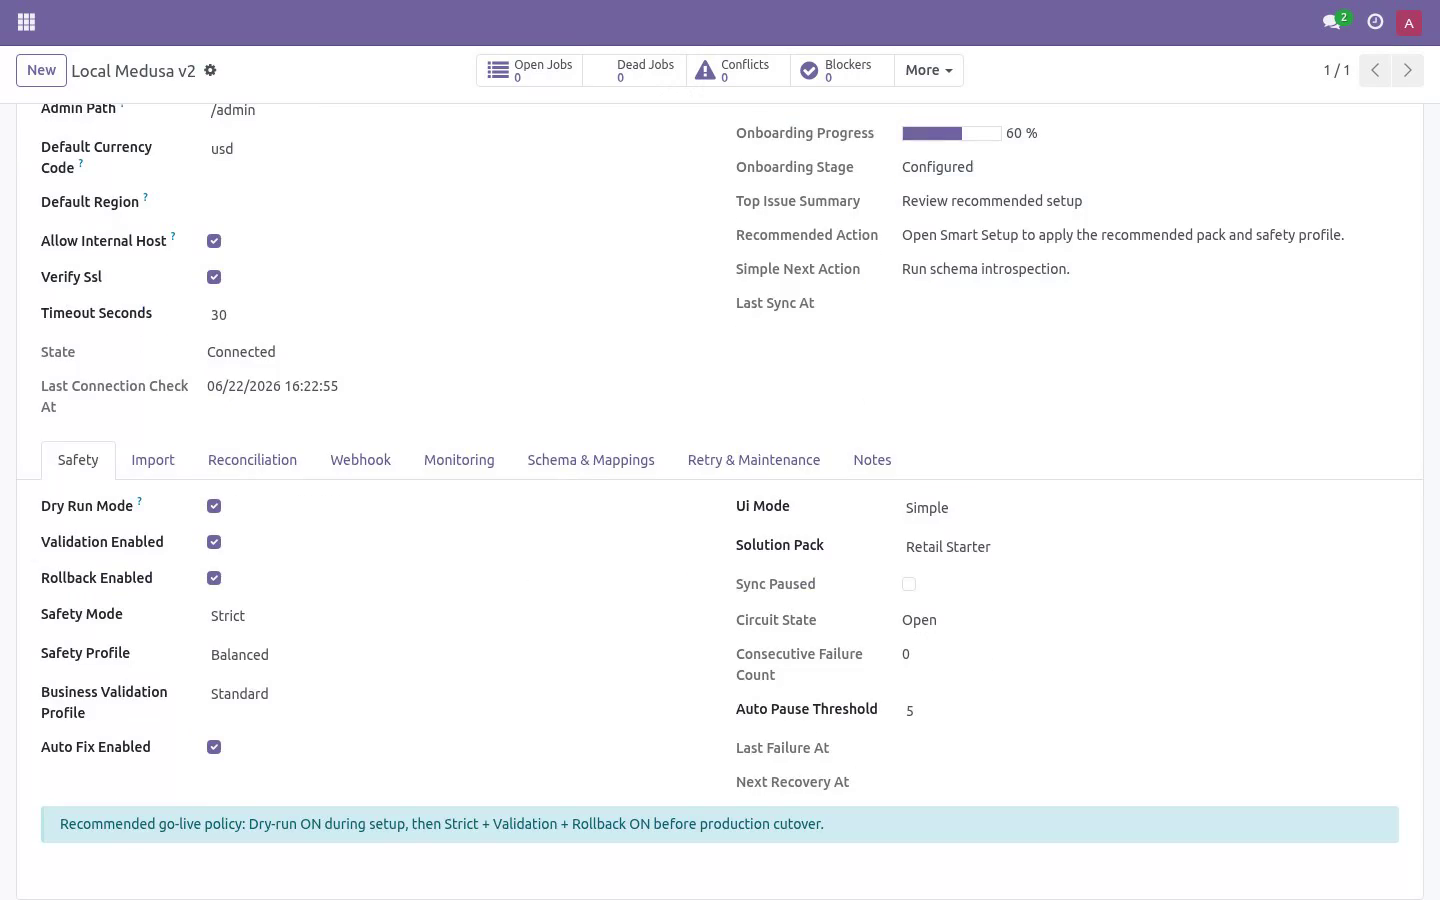Expand the More dropdown menu
The height and width of the screenshot is (900, 1440).
(x=929, y=70)
